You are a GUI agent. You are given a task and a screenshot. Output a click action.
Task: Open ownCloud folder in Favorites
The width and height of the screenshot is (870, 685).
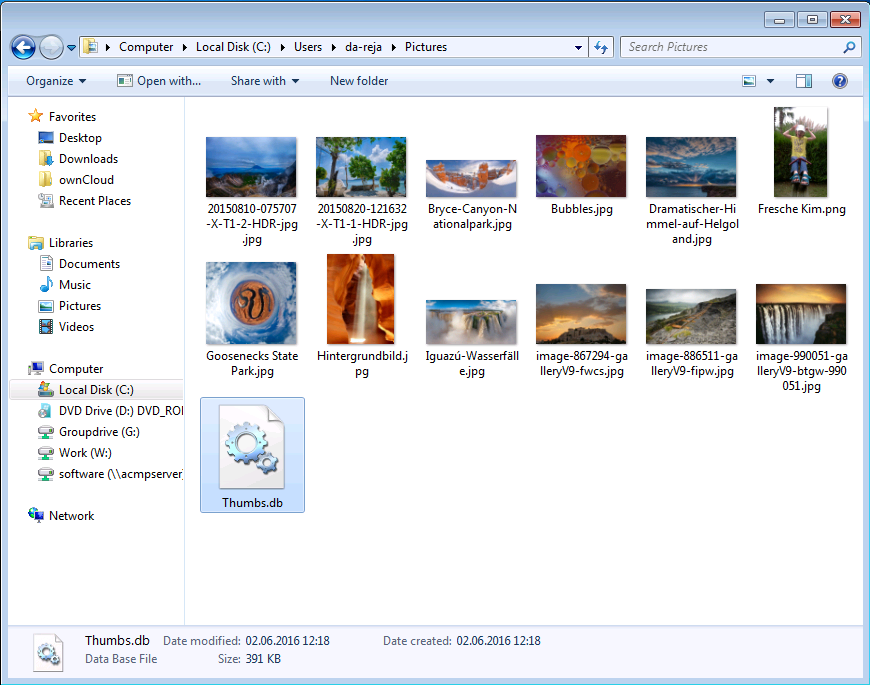click(x=85, y=180)
